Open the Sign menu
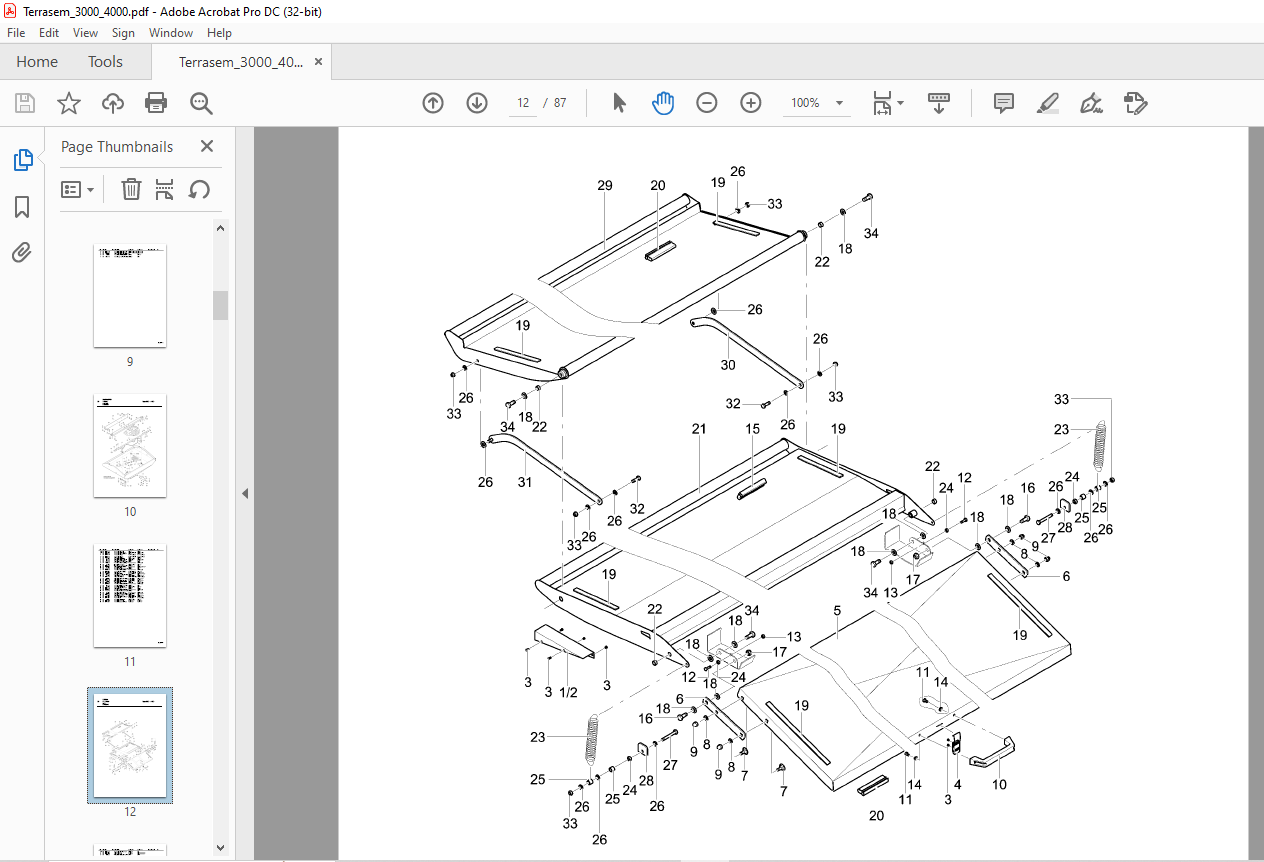Viewport: 1264px width, 862px height. 123,33
